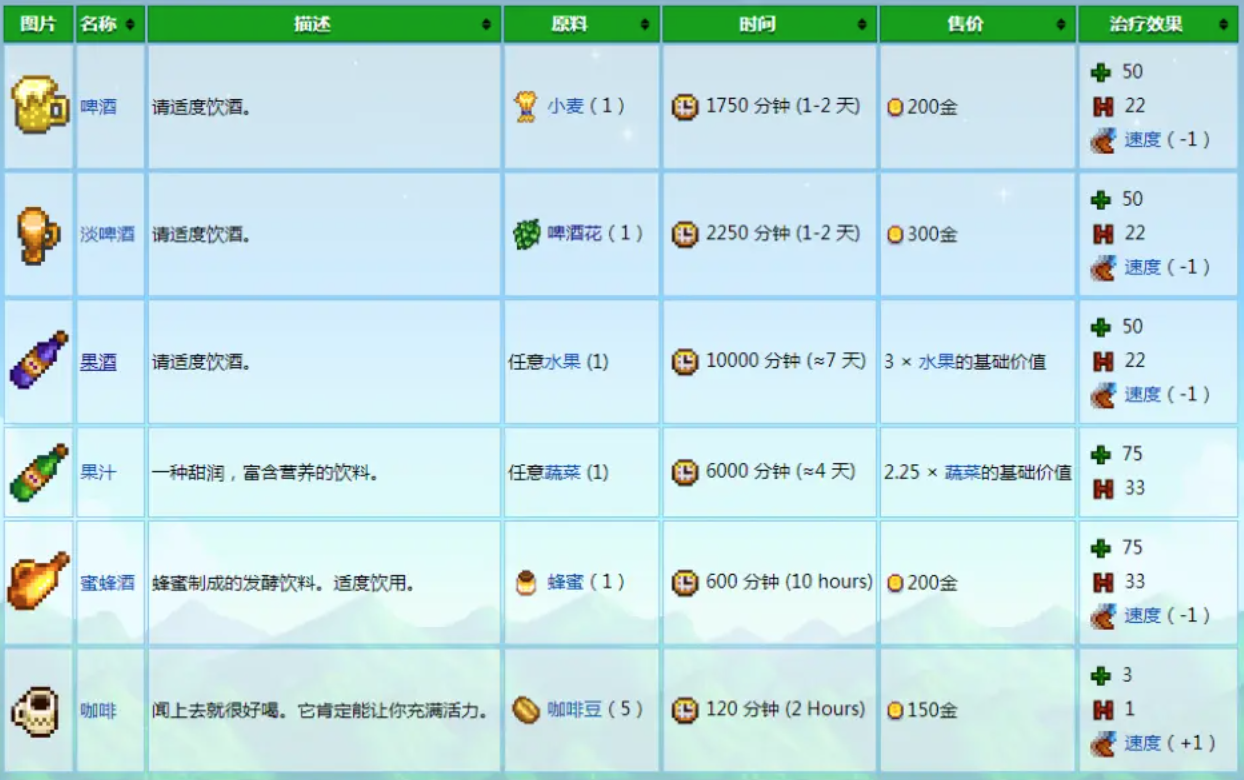Click the clock icon beside 600 分钟
The height and width of the screenshot is (780, 1244).
coord(685,582)
